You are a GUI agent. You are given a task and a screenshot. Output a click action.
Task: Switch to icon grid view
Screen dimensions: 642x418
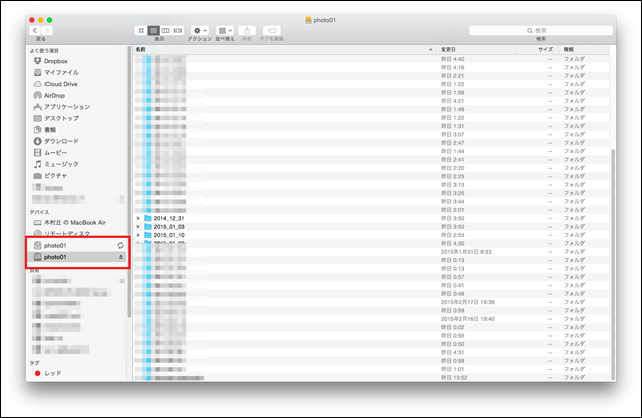(141, 30)
